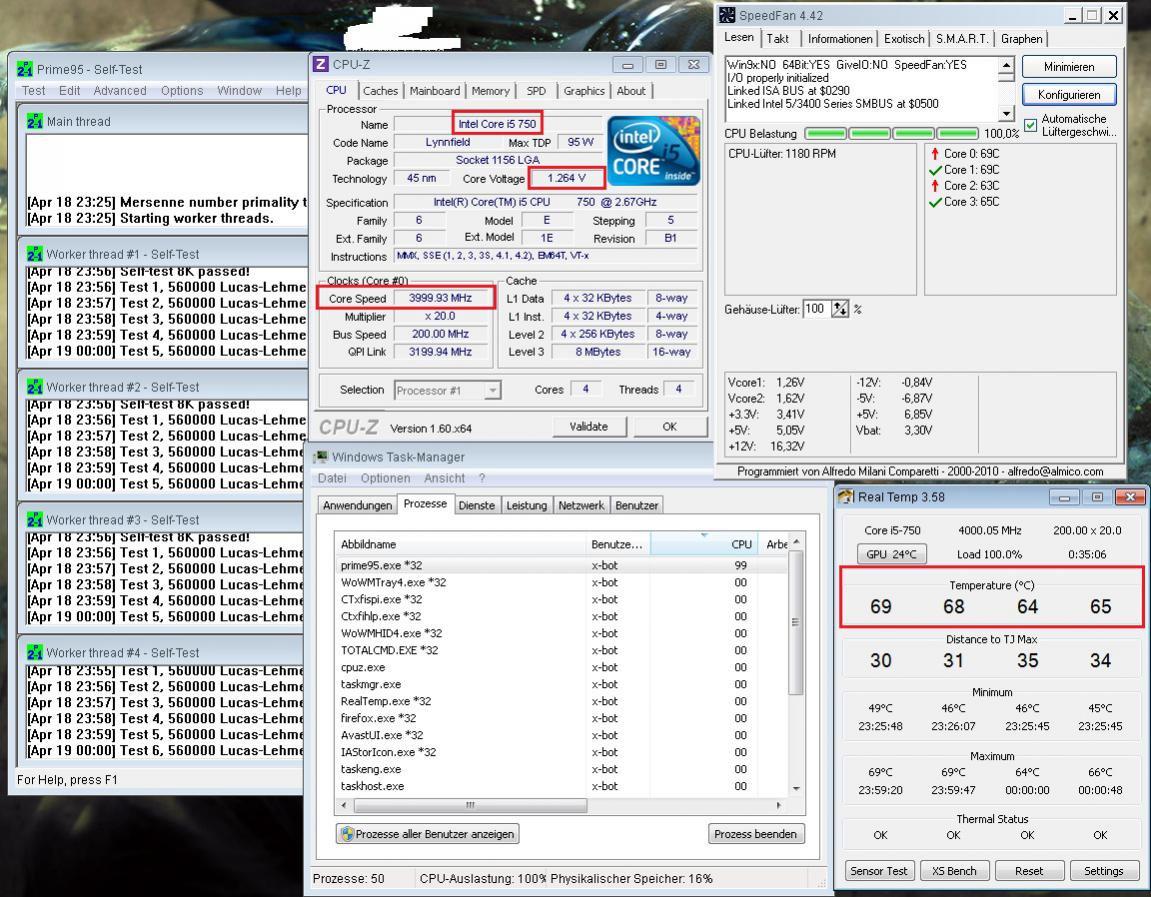Open the Benutzer tab in Task-Manager
Image resolution: width=1151 pixels, height=897 pixels.
(636, 506)
